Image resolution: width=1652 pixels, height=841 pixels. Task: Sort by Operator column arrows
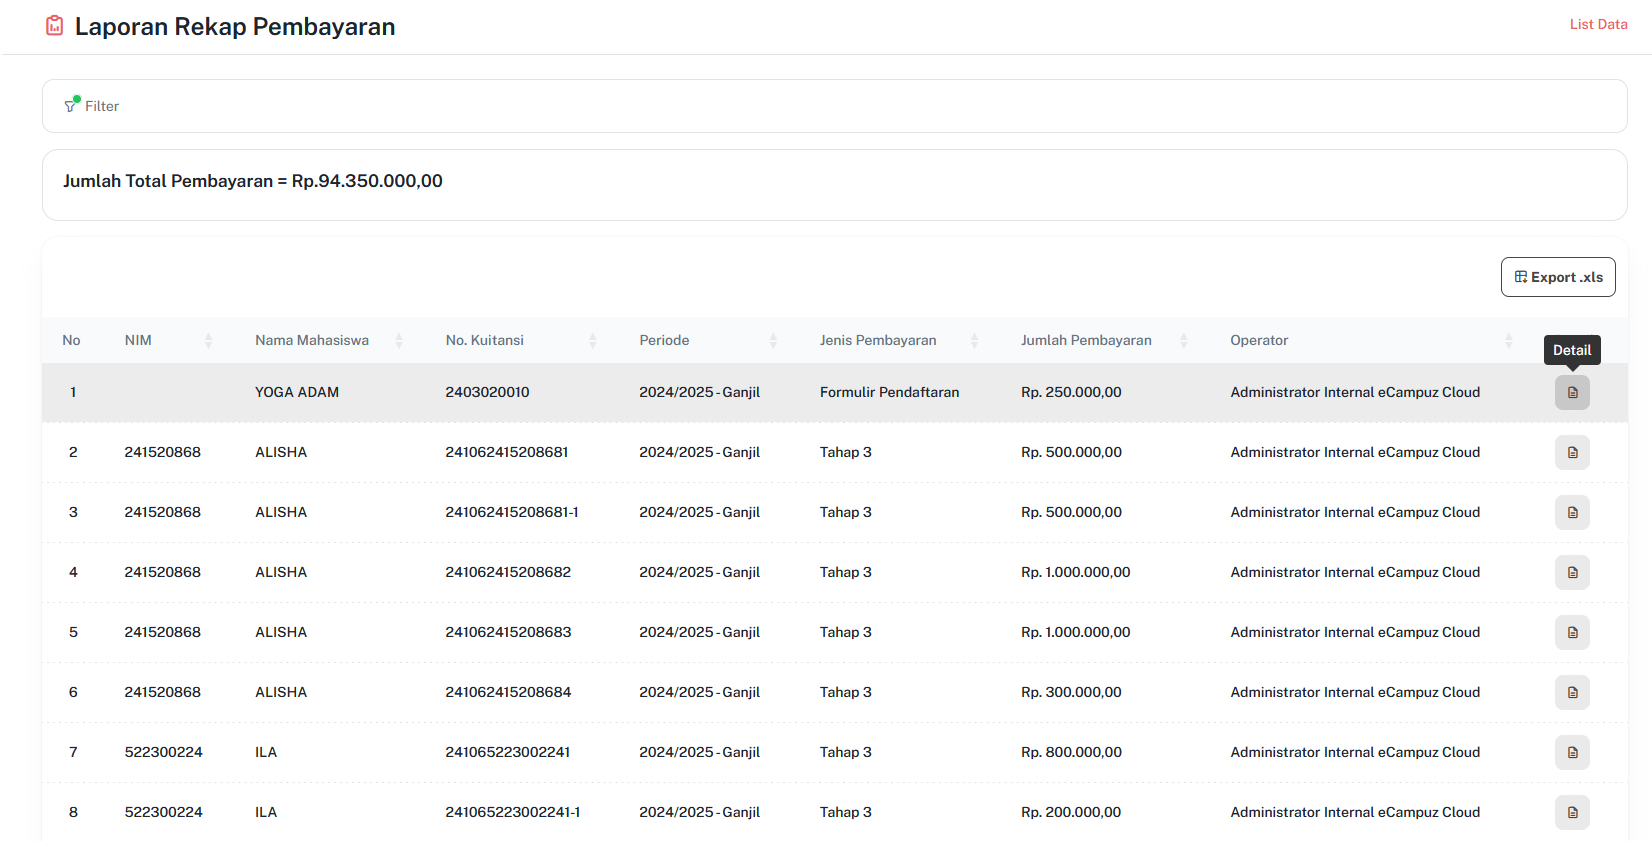1509,340
